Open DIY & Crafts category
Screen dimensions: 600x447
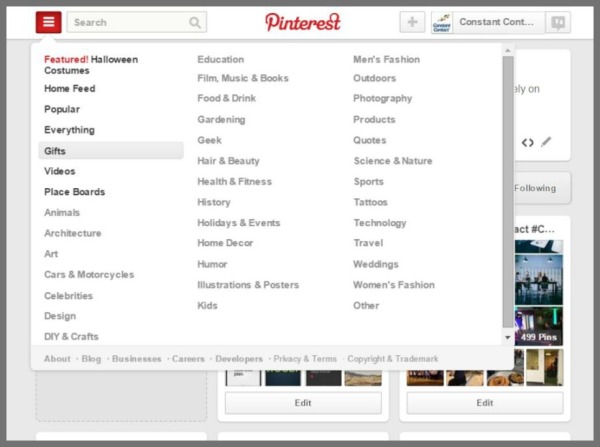tap(72, 336)
